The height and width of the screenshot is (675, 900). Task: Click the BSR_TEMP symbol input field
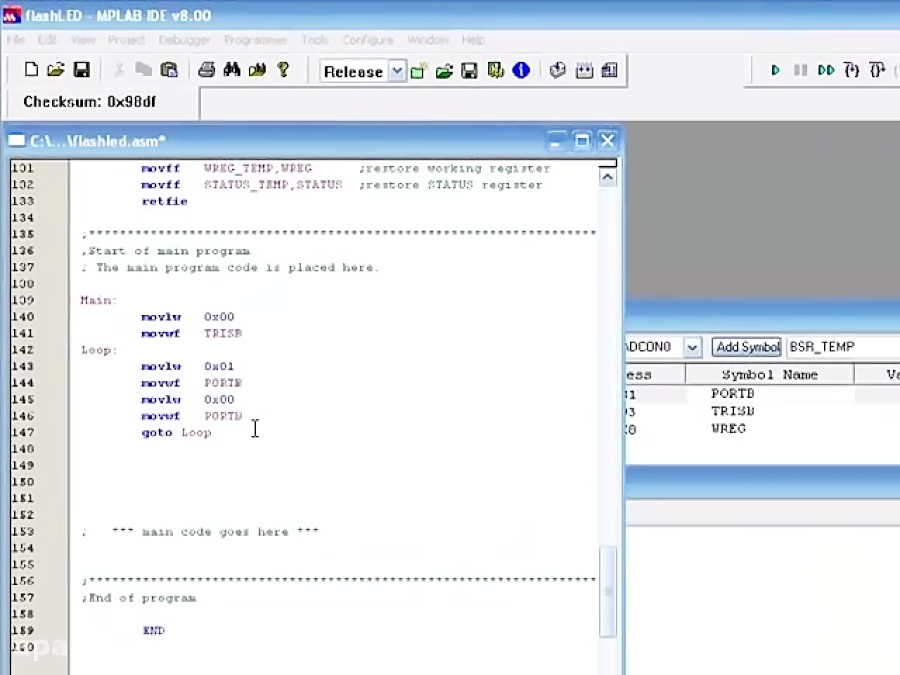pos(843,347)
